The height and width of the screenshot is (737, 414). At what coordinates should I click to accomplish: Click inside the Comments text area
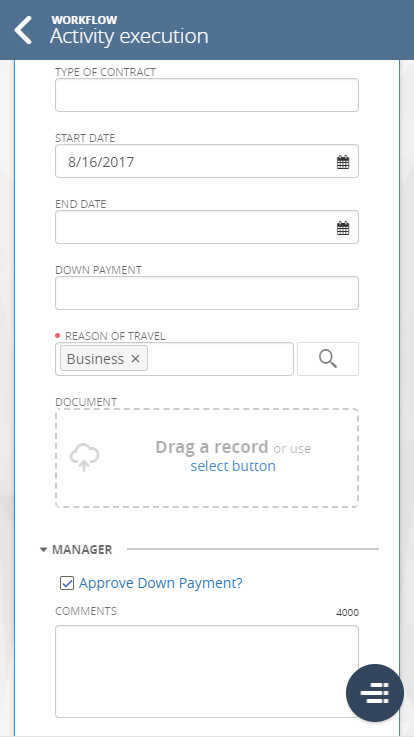tap(207, 671)
